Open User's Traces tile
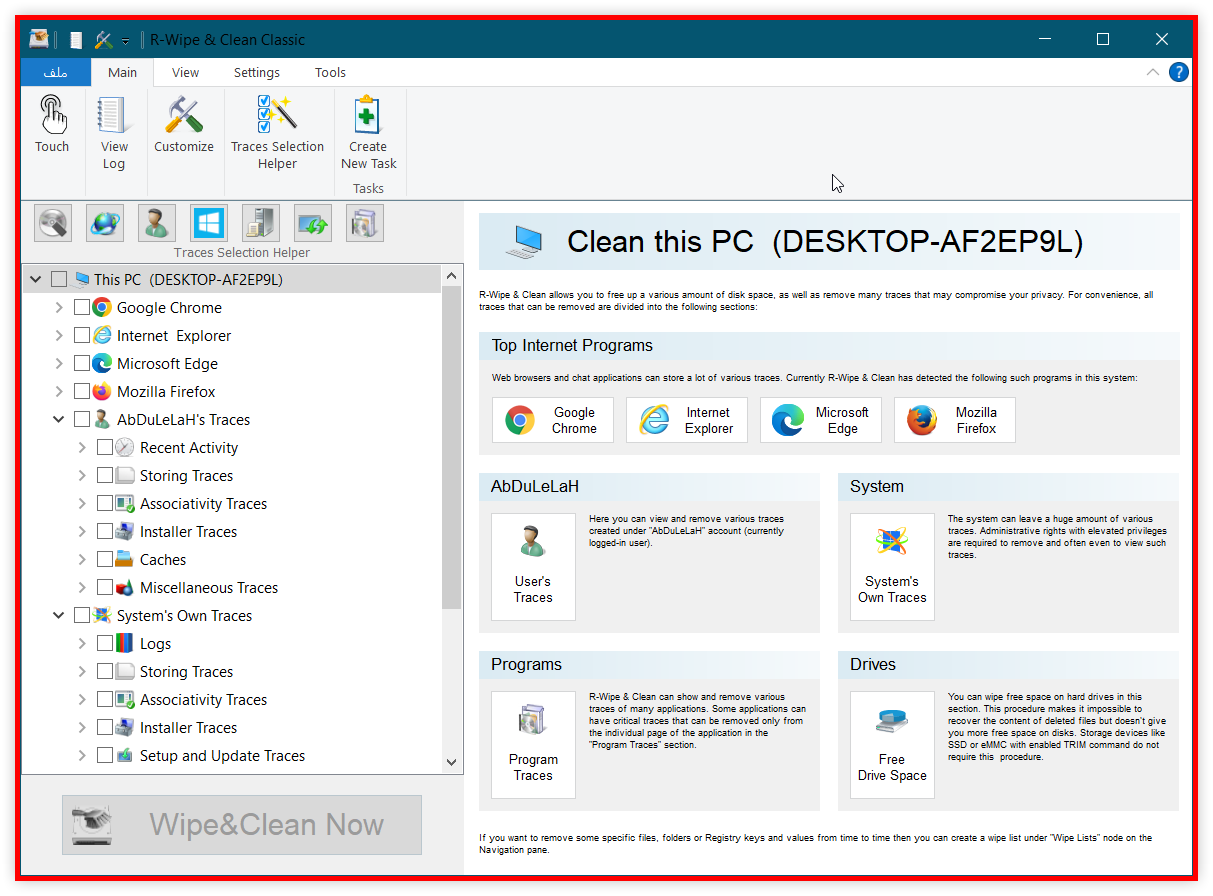The width and height of the screenshot is (1213, 896). tap(533, 567)
